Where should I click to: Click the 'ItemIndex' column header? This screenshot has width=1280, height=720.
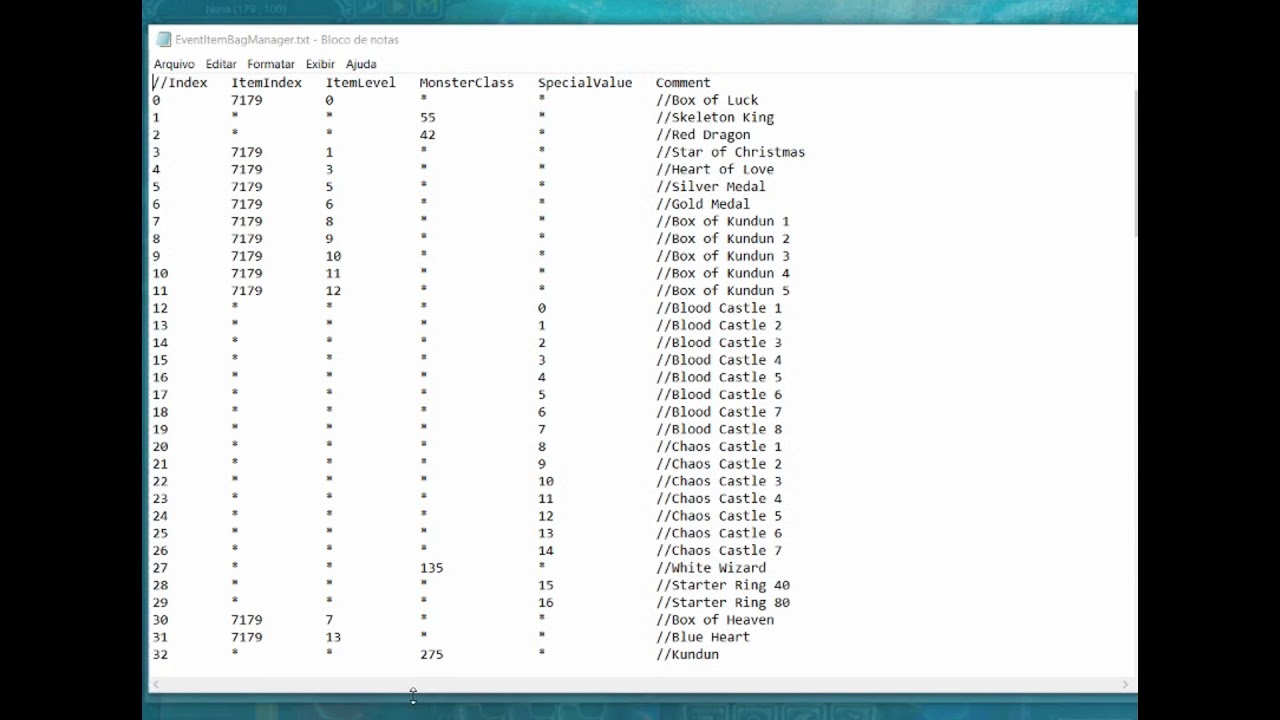point(266,83)
